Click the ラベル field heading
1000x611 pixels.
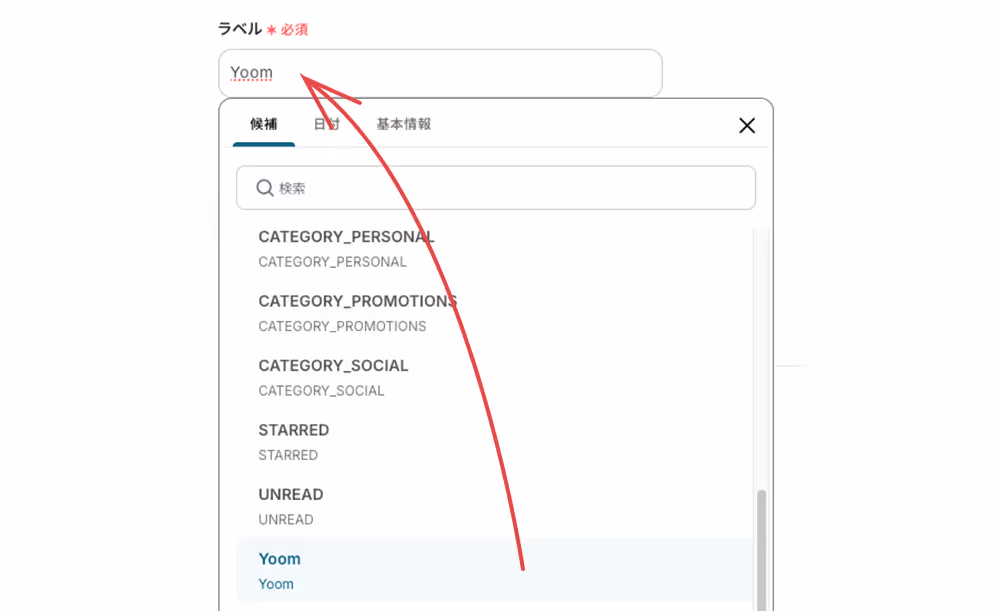click(240, 29)
